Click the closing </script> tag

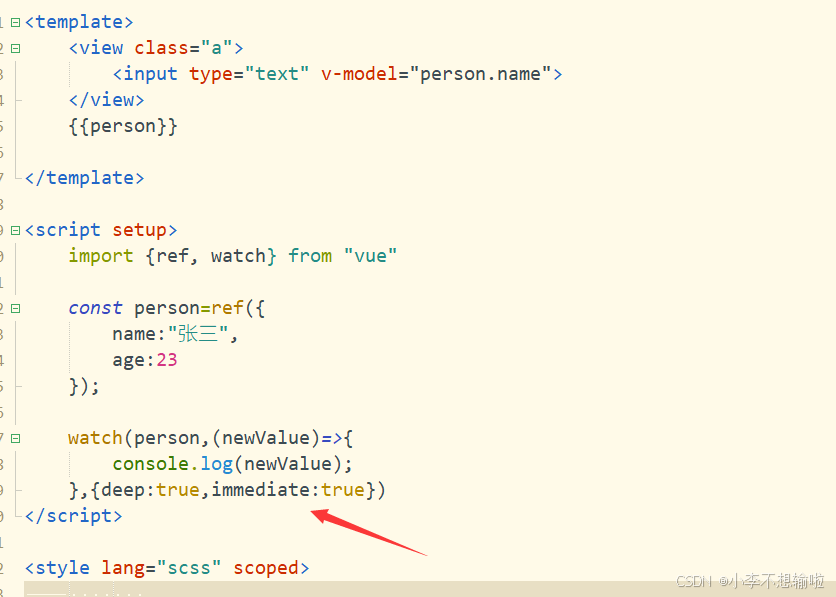pos(74,517)
